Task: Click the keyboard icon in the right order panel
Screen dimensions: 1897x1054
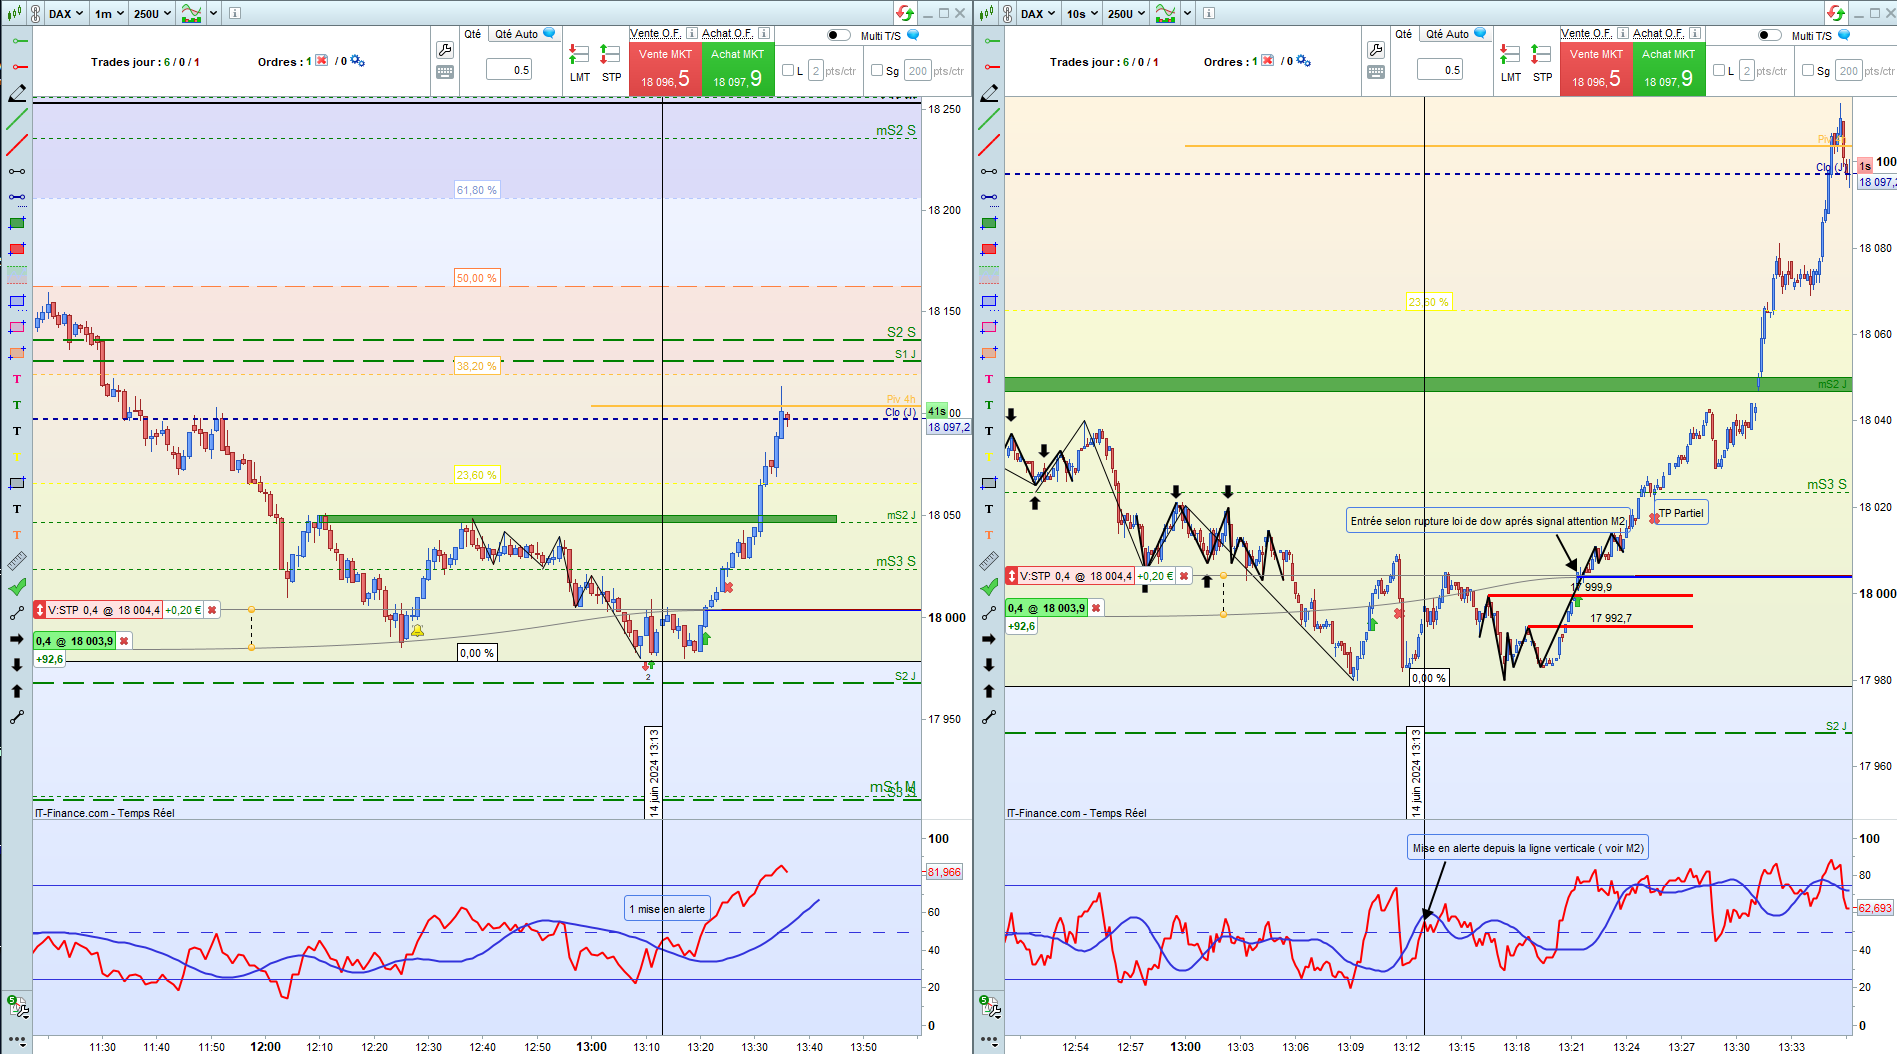Action: coord(1376,72)
